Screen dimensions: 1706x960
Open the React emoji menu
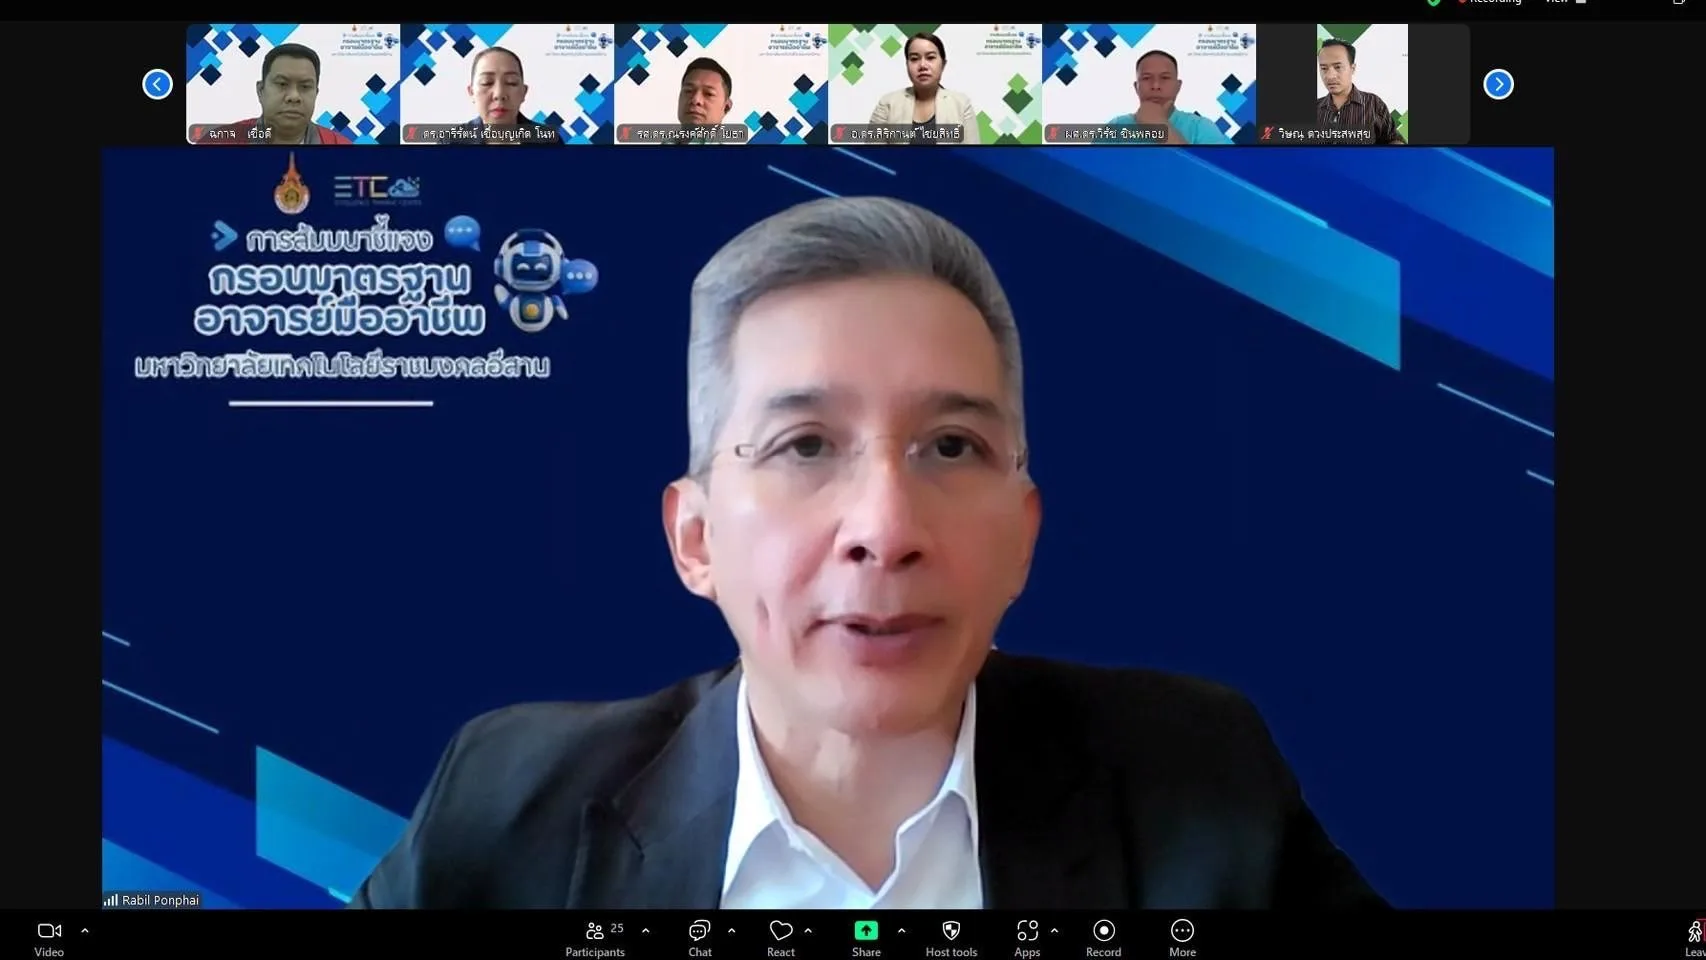tap(780, 937)
